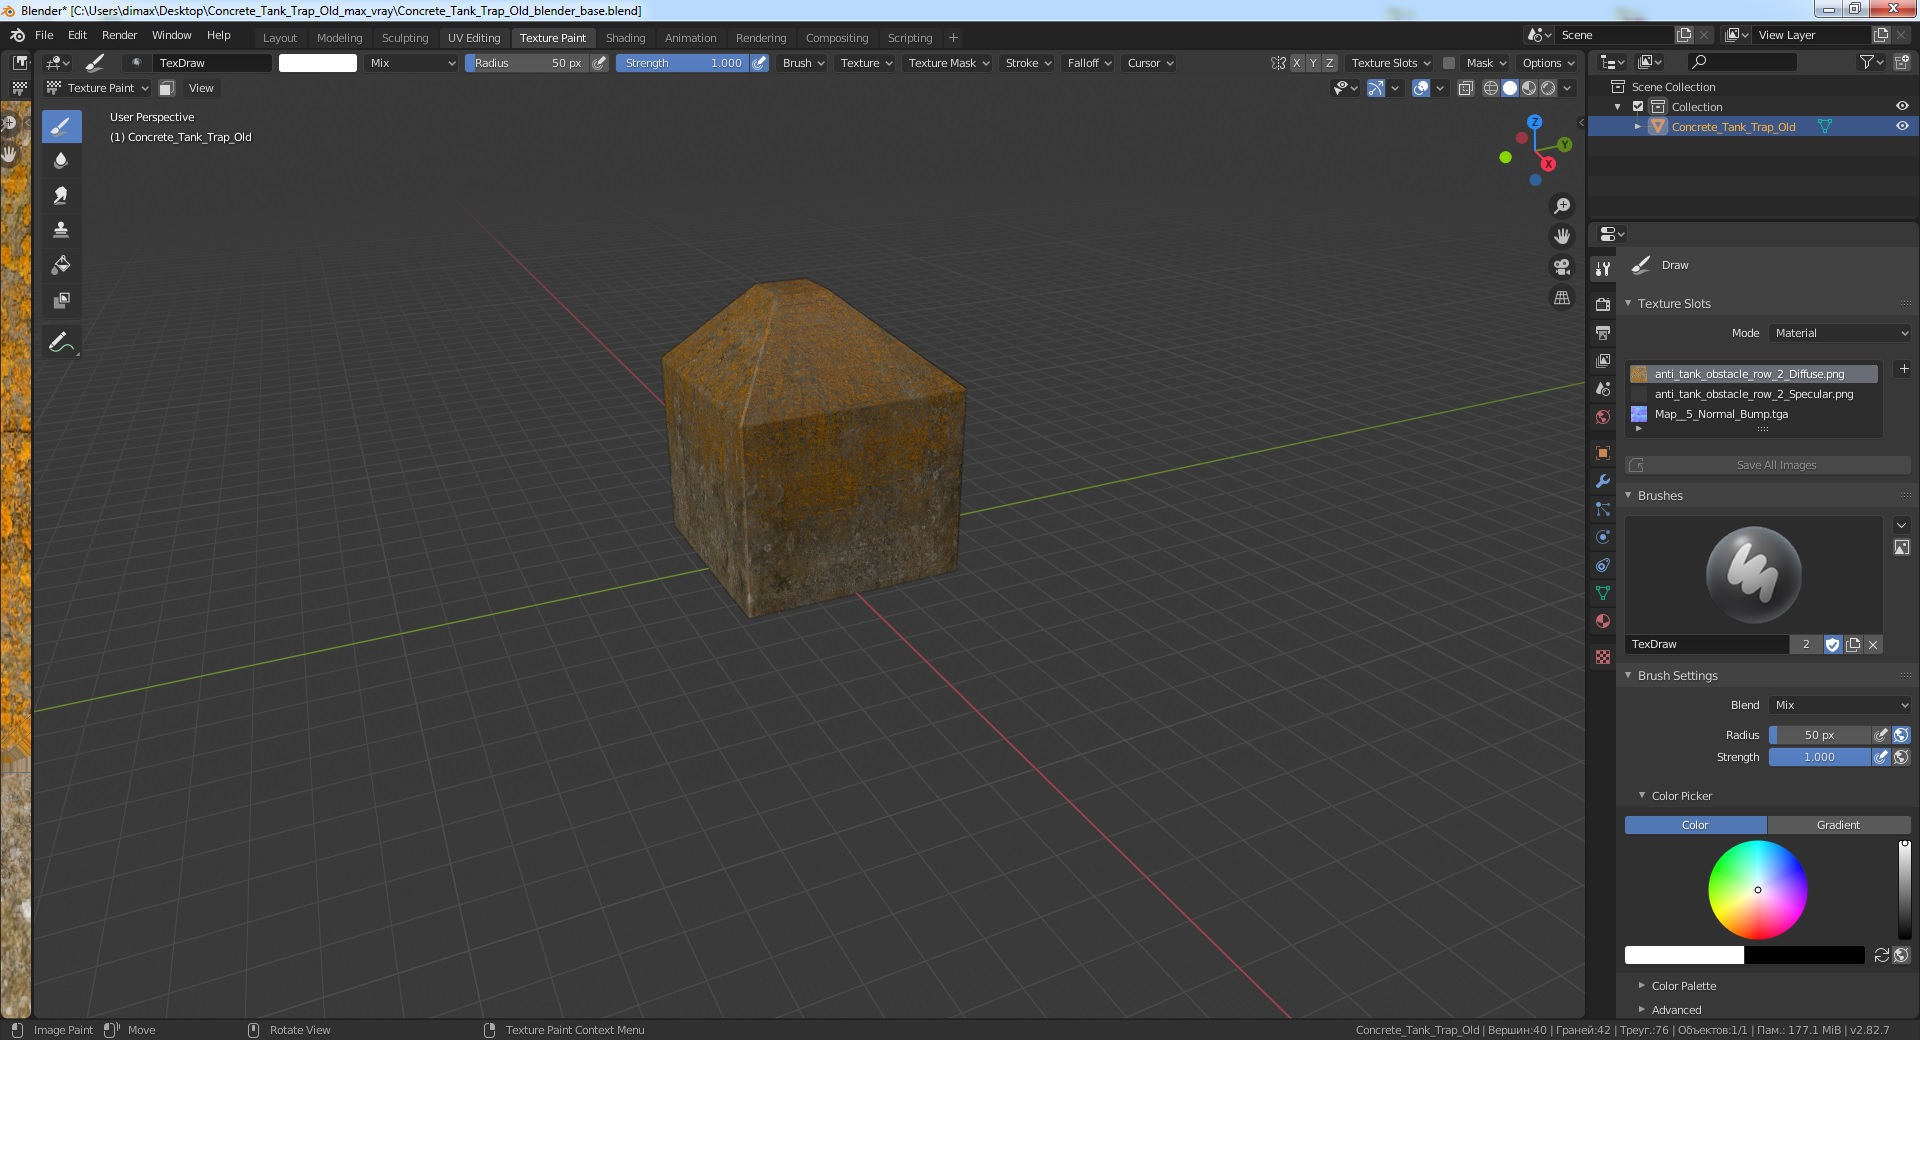The width and height of the screenshot is (1920, 1158).
Task: Hide the Collection with its eye icon
Action: (1902, 106)
